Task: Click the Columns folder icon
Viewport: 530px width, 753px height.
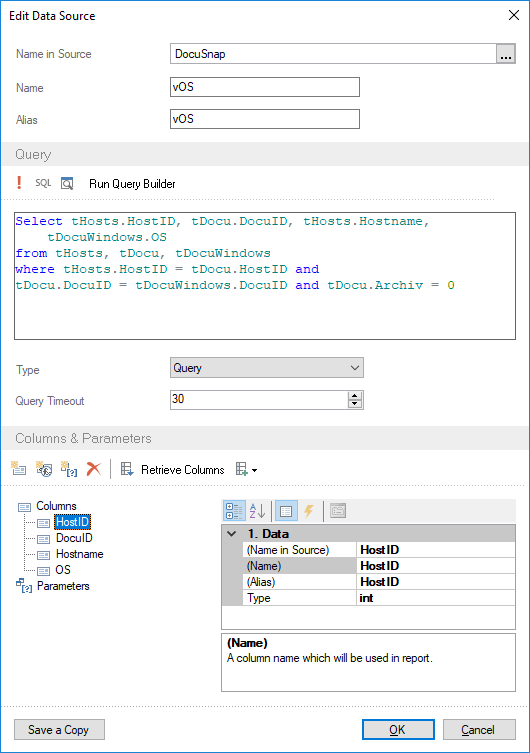Action: tap(24, 507)
